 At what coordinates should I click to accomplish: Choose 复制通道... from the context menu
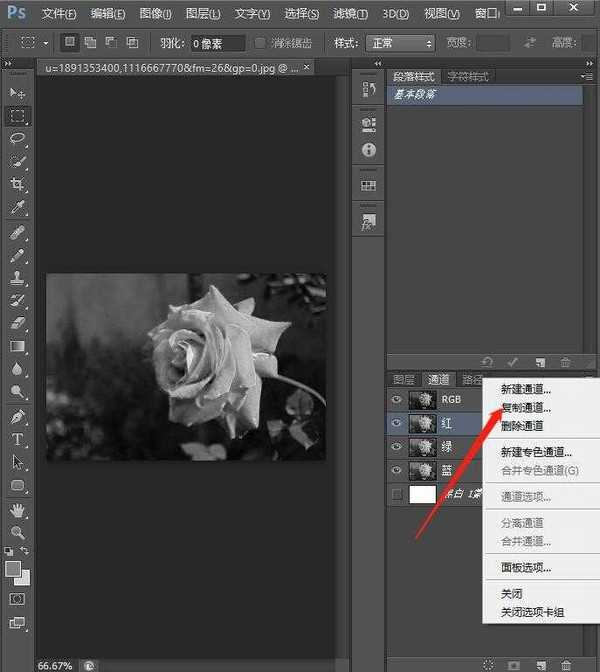[x=525, y=408]
